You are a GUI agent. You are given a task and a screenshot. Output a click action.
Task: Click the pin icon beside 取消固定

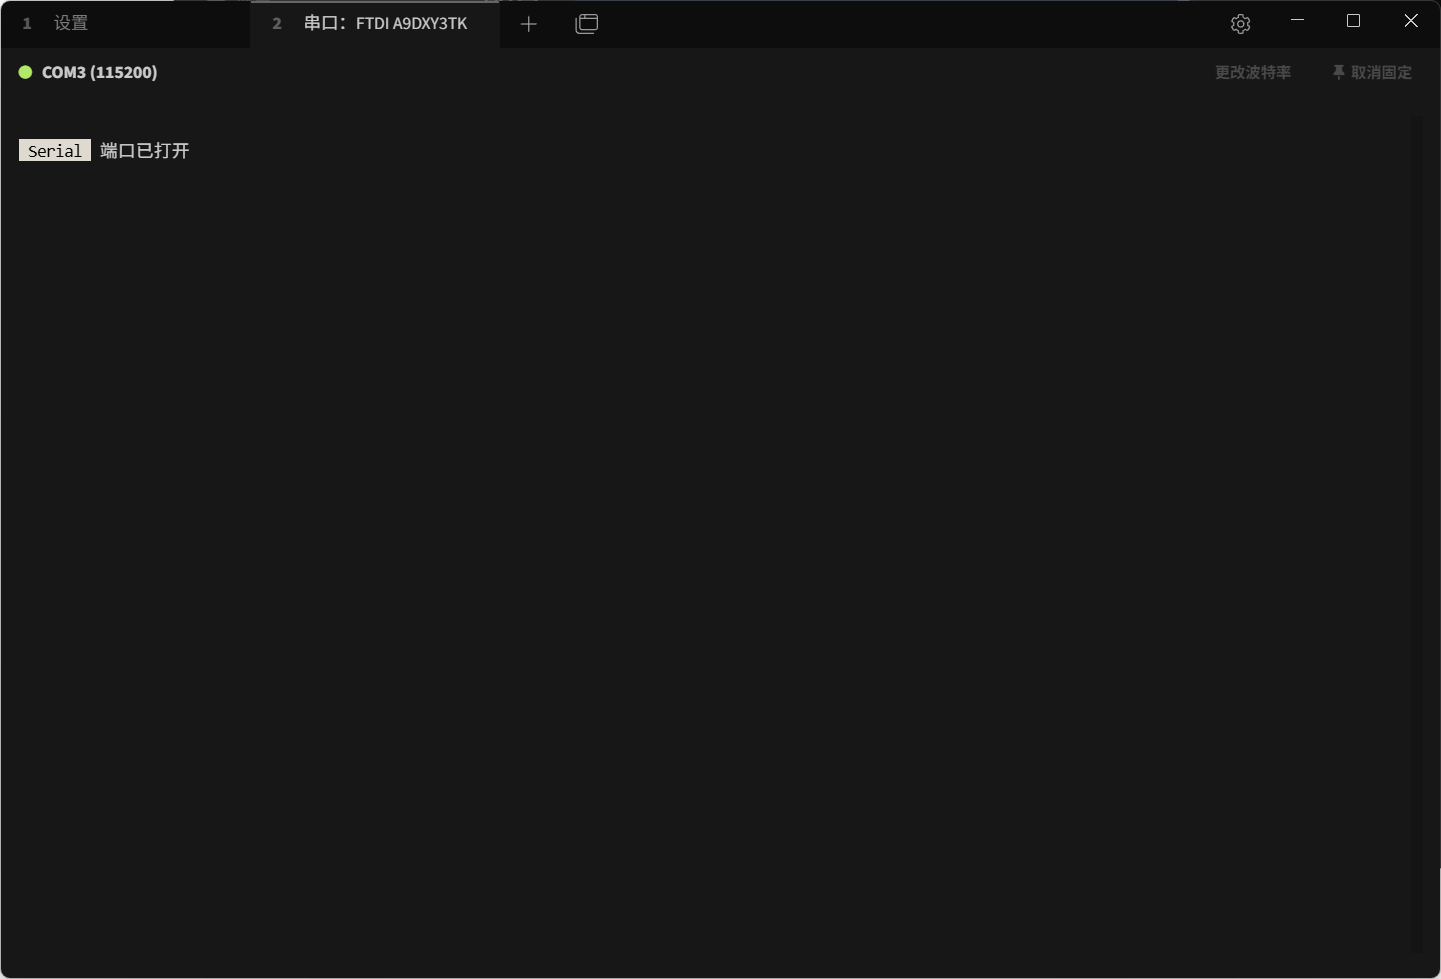[1338, 72]
